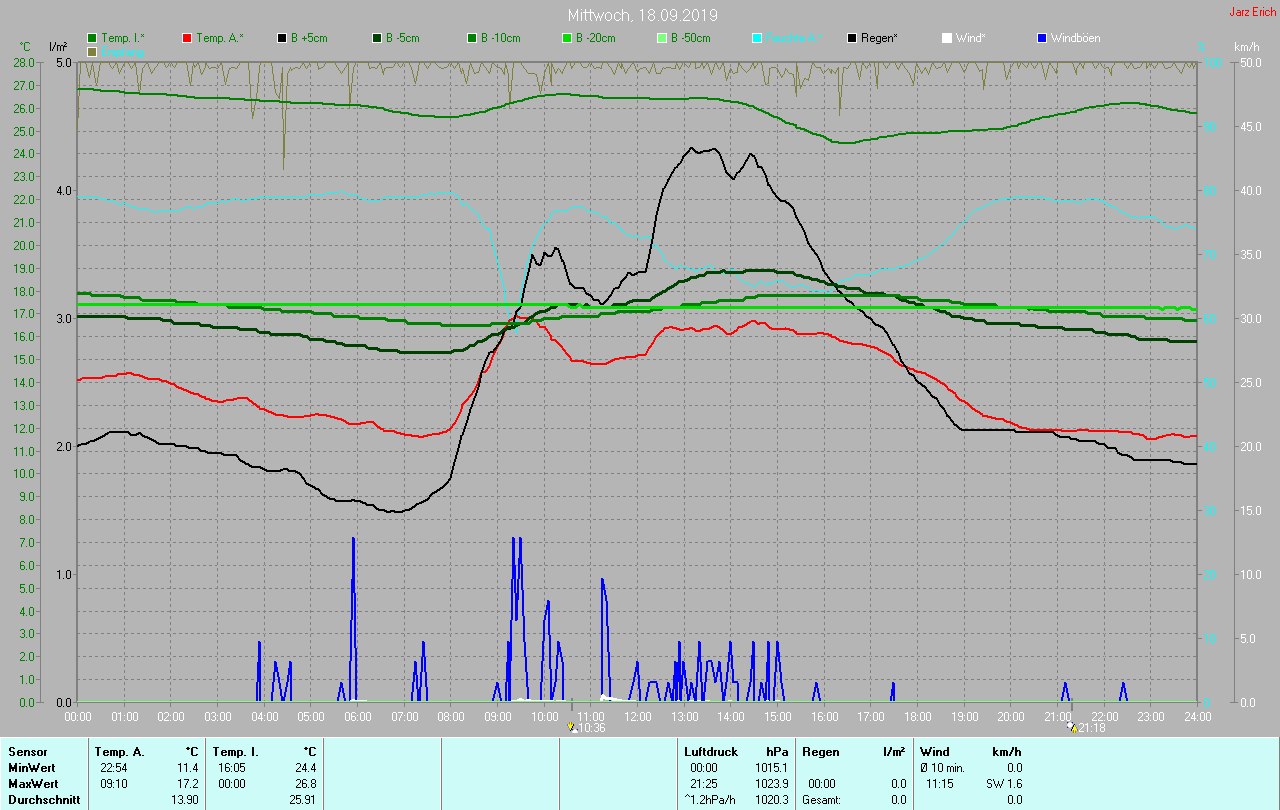Toggle the B -10cm legend entry
1280x810 pixels.
tap(471, 38)
